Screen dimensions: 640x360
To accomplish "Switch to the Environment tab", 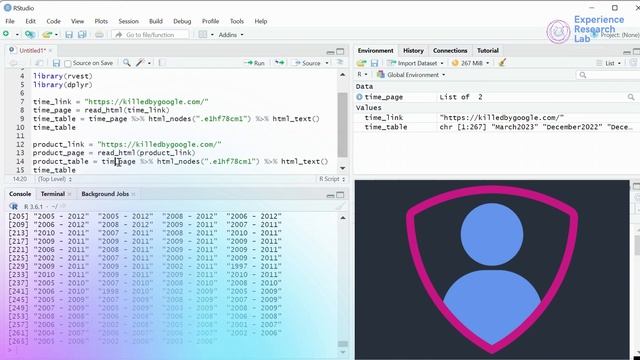I will [x=375, y=51].
